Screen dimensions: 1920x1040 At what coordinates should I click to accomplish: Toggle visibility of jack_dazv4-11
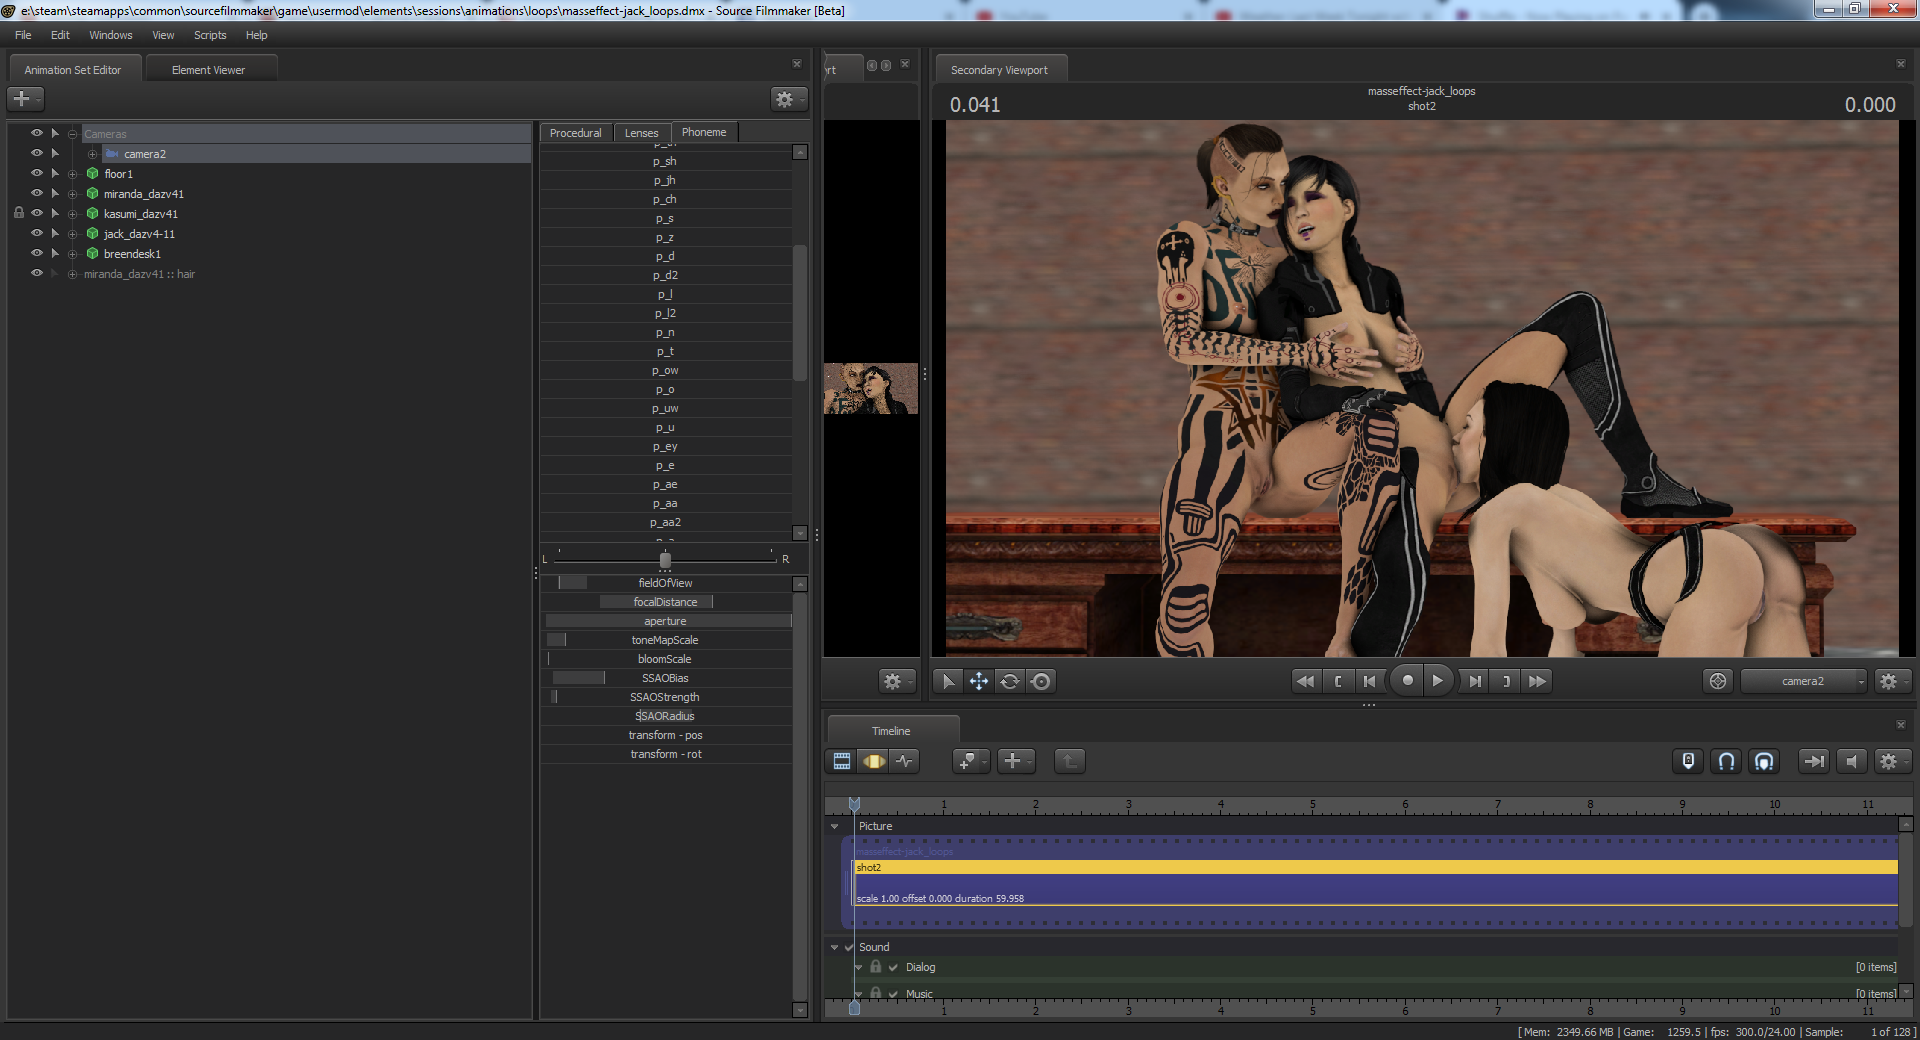(x=37, y=233)
